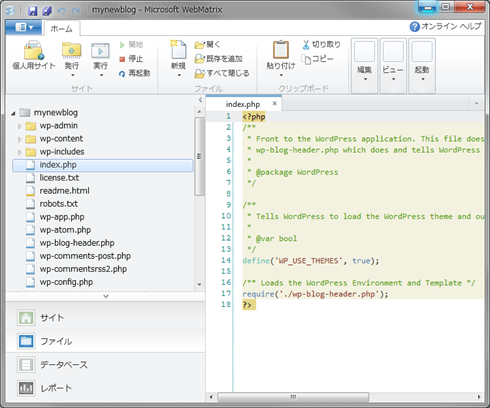Close the index.php editor tab

[x=275, y=104]
